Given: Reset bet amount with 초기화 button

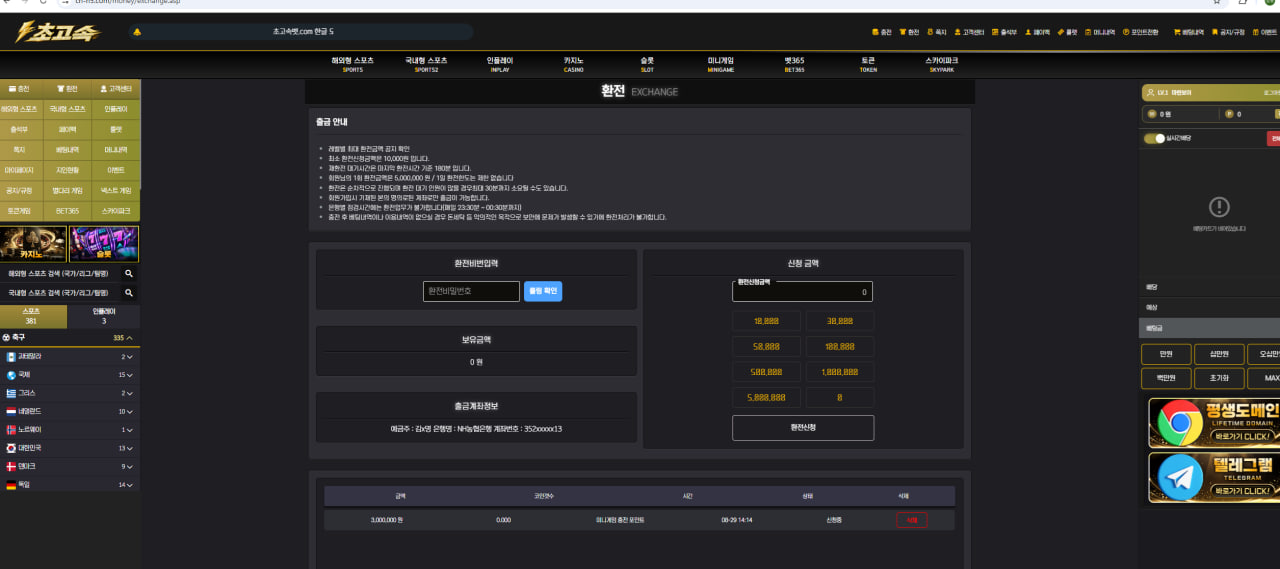Looking at the screenshot, I should (1218, 379).
